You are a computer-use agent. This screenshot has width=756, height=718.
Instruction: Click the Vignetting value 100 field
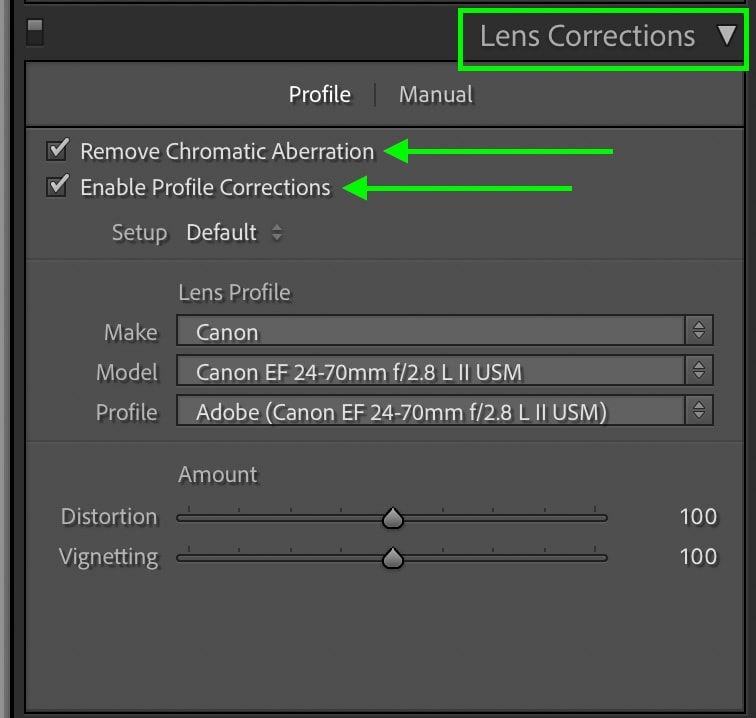coord(698,557)
